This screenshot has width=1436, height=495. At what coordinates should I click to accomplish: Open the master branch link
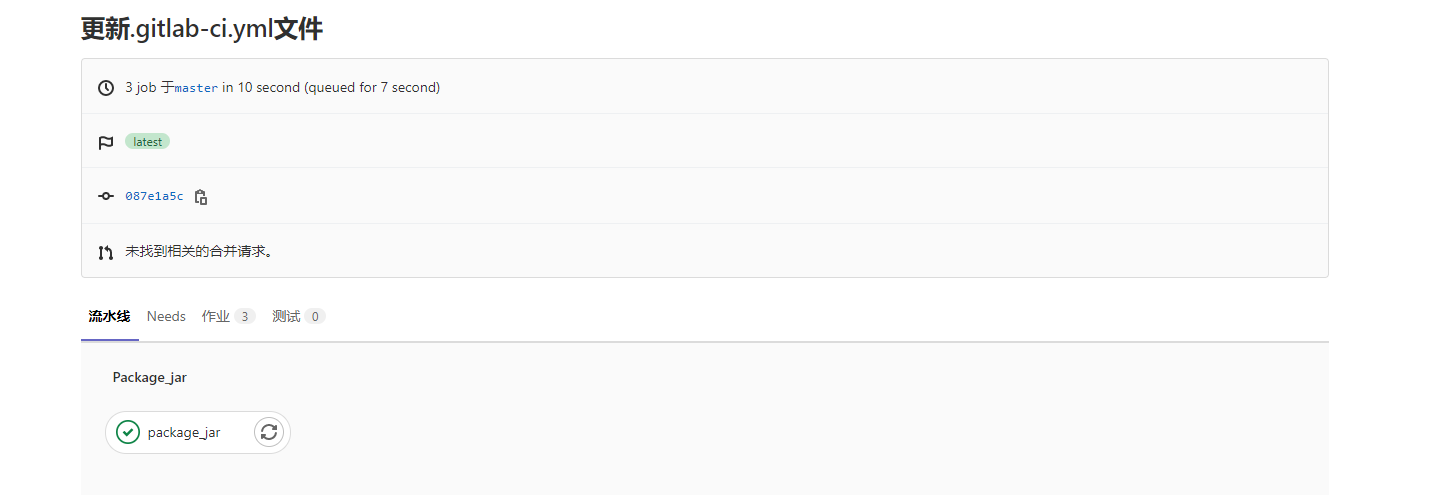(196, 88)
